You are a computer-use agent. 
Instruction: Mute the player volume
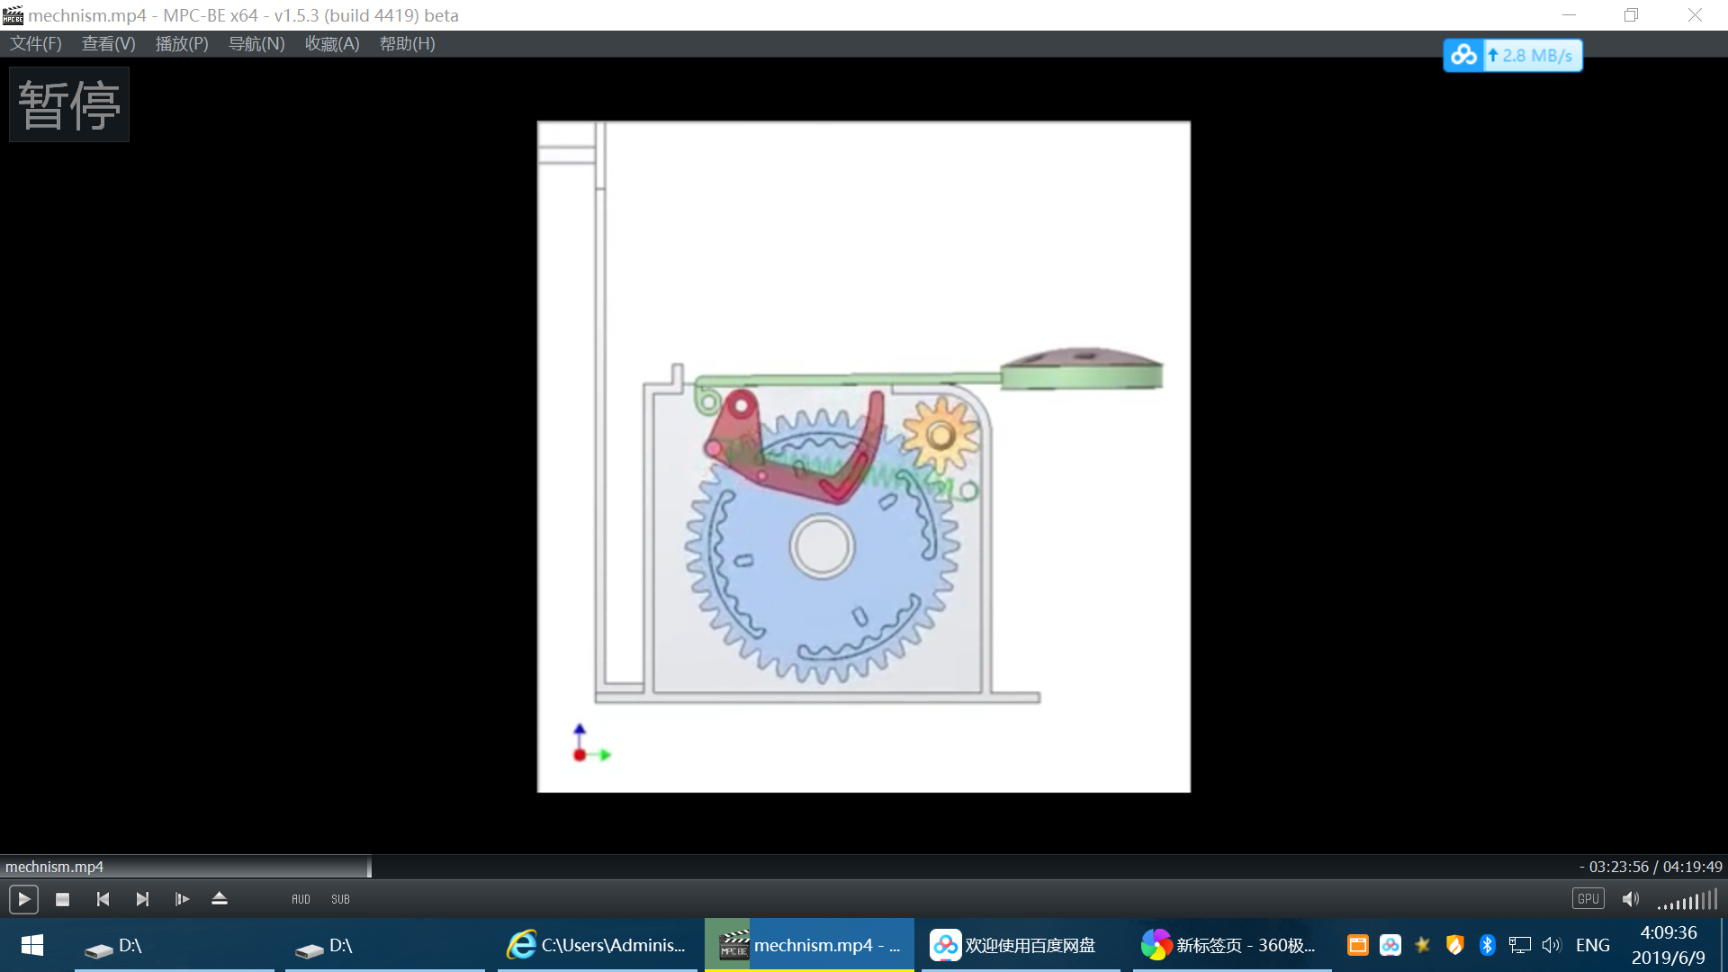[x=1631, y=899]
